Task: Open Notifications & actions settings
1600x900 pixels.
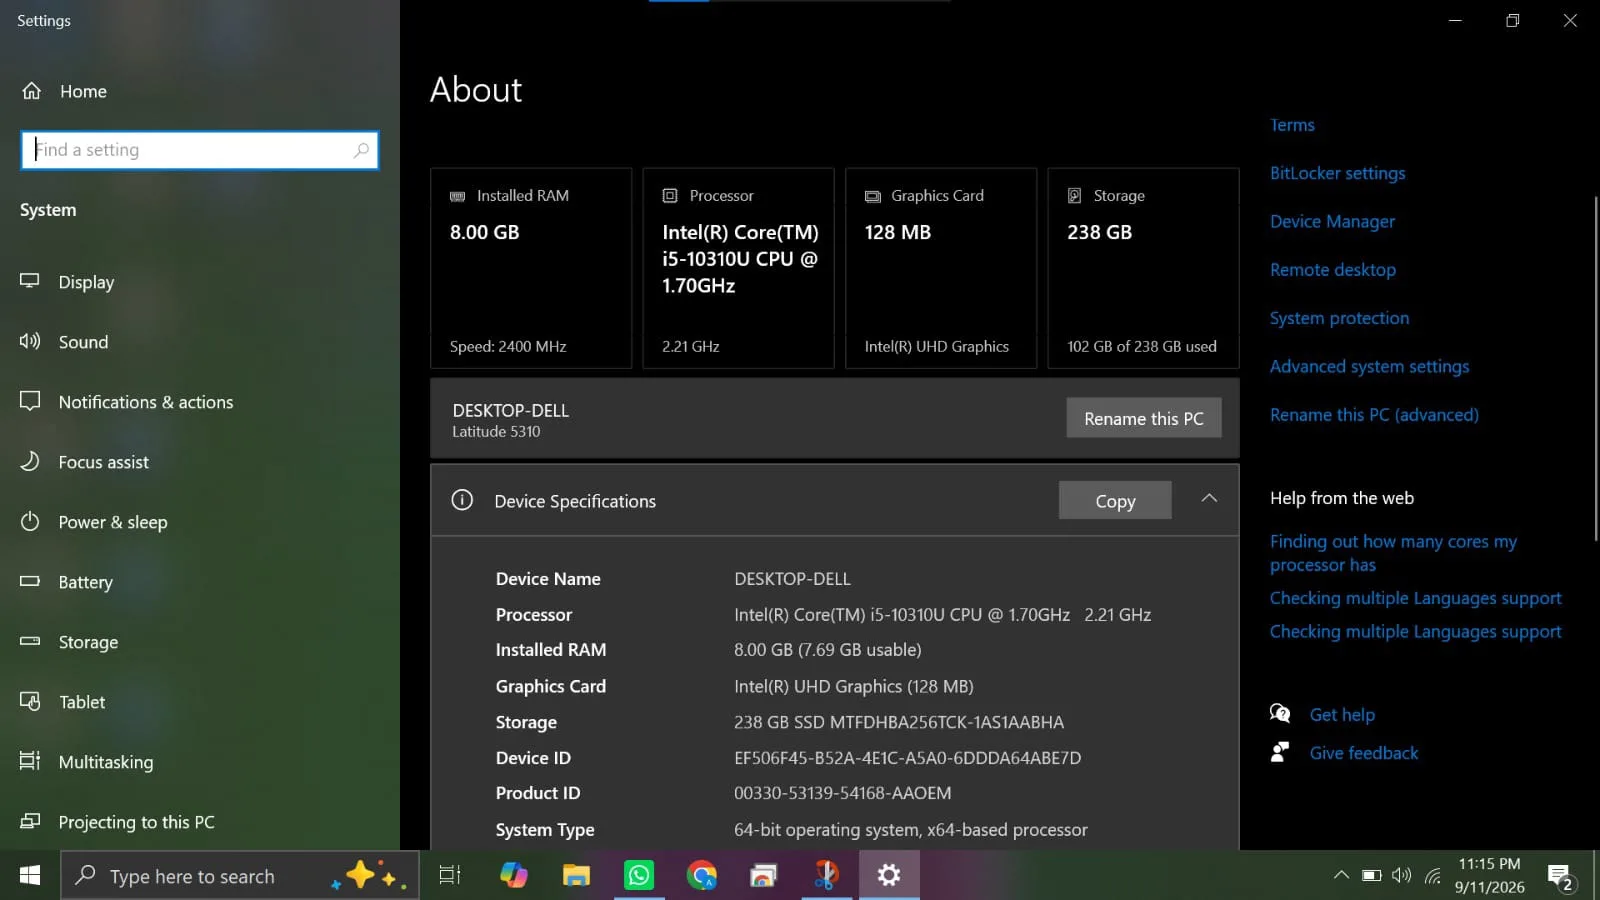Action: point(145,402)
